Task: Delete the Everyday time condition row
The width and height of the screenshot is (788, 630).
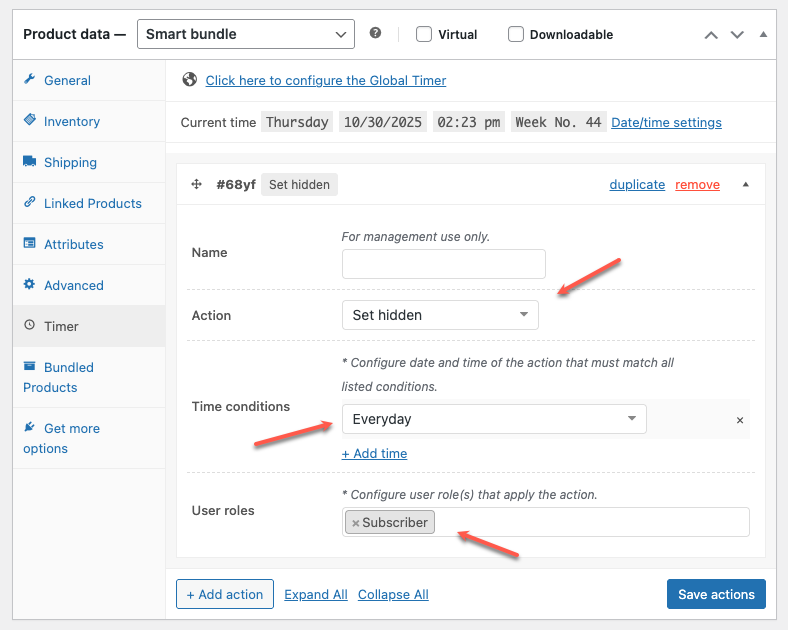Action: click(x=740, y=421)
